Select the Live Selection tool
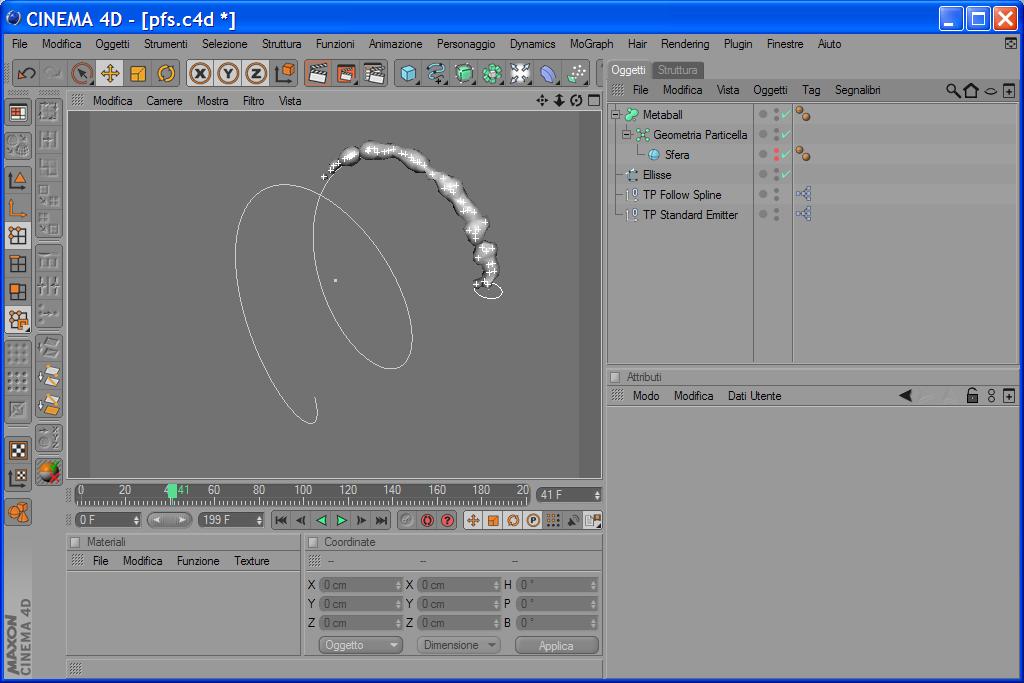 click(x=82, y=74)
